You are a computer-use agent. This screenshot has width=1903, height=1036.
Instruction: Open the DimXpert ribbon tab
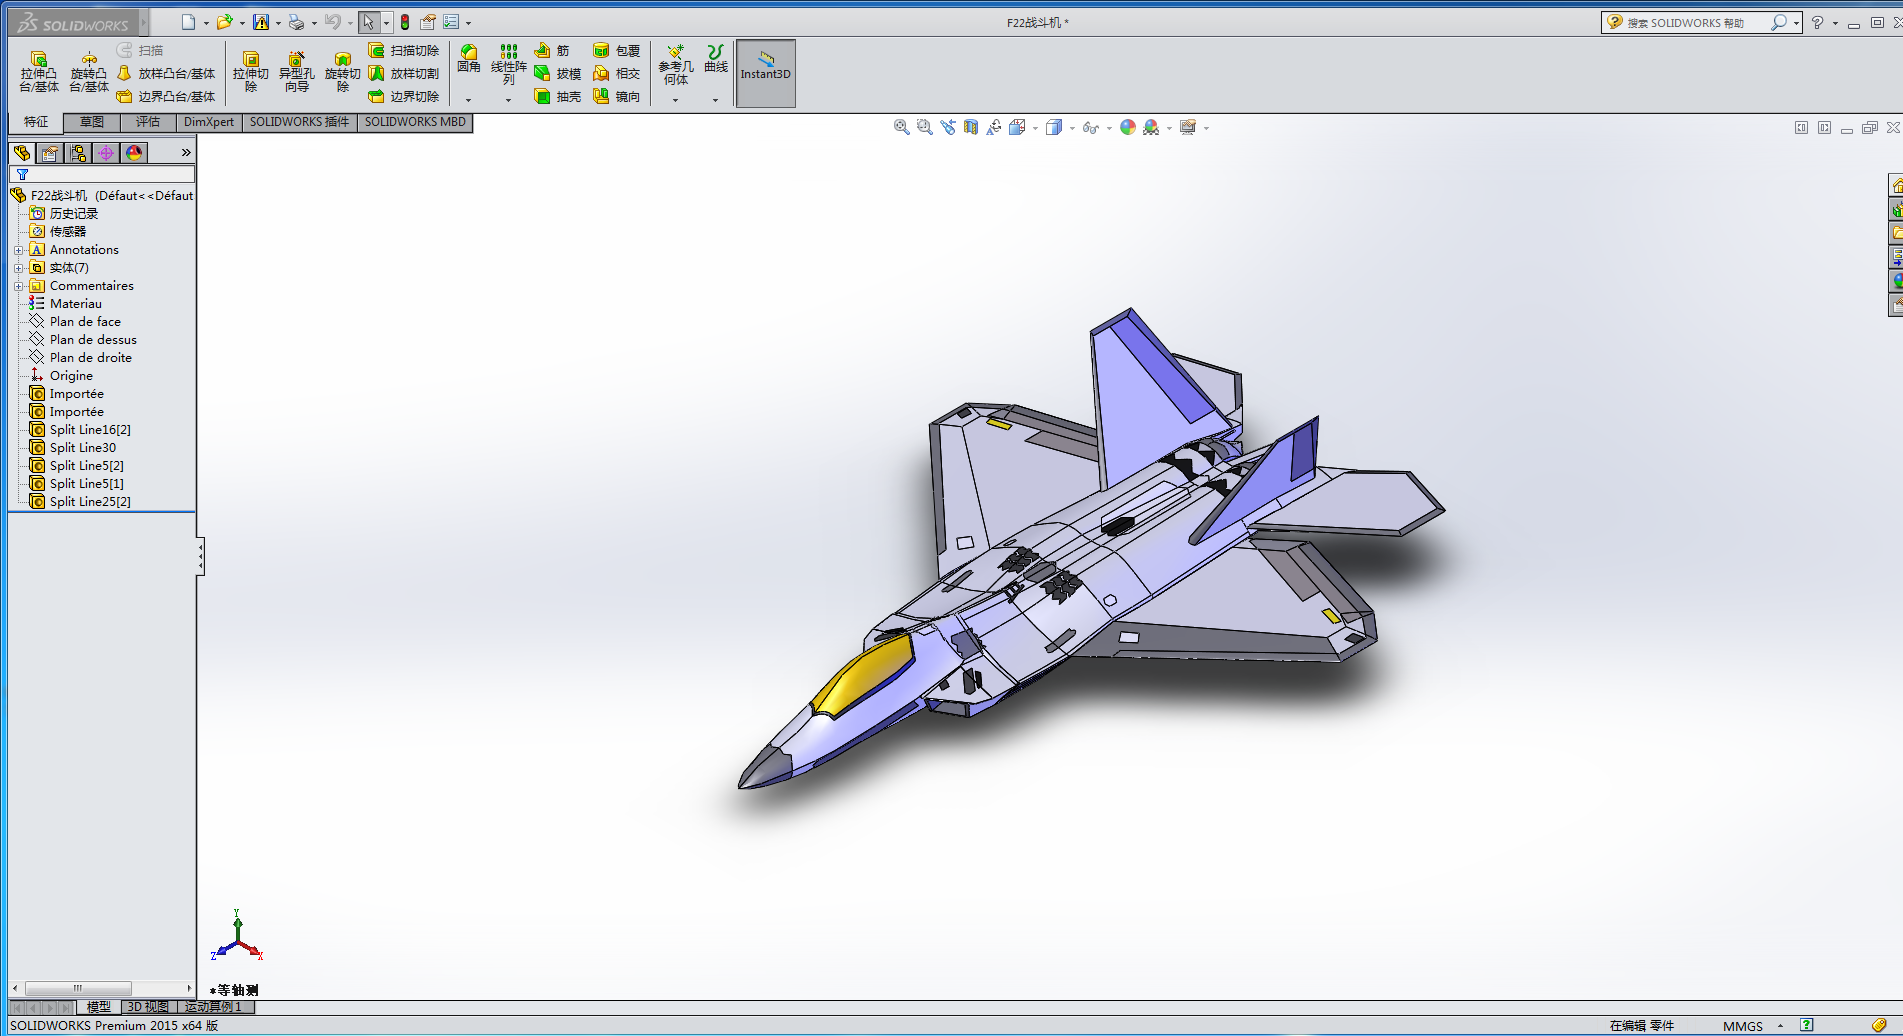point(209,122)
